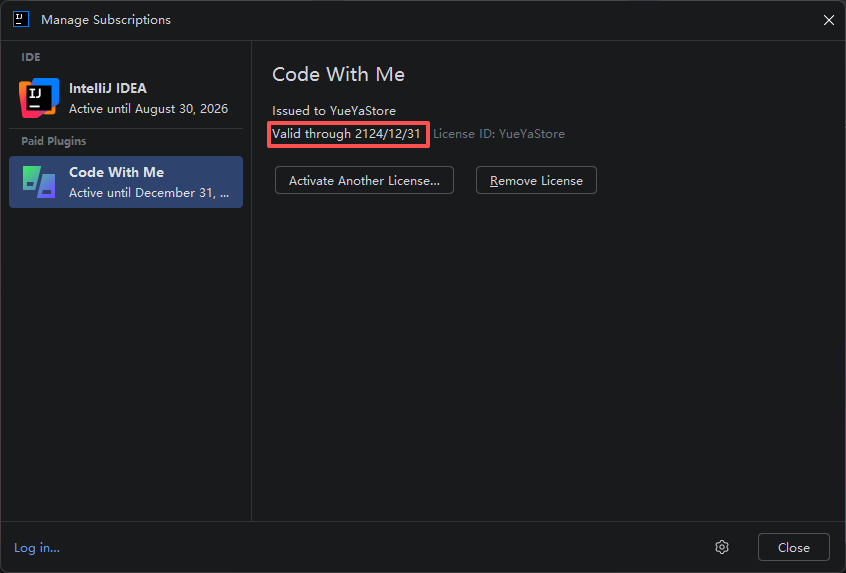The image size is (846, 573).
Task: Click the 'License ID: YueYaStore' text
Action: [499, 134]
